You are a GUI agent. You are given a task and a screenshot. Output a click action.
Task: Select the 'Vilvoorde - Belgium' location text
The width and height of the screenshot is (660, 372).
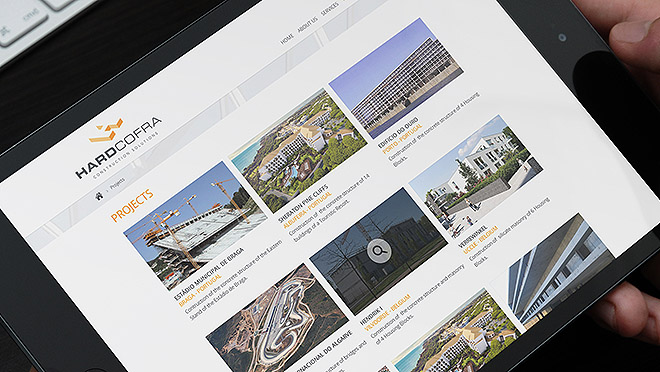(x=388, y=313)
